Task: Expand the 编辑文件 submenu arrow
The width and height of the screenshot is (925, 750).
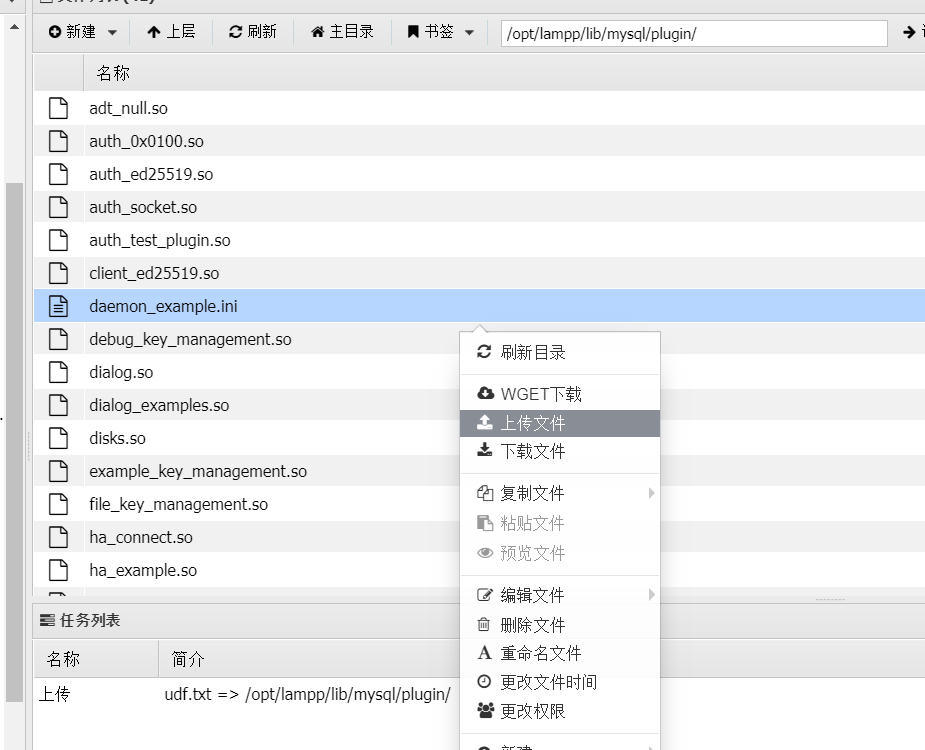Action: coord(651,595)
